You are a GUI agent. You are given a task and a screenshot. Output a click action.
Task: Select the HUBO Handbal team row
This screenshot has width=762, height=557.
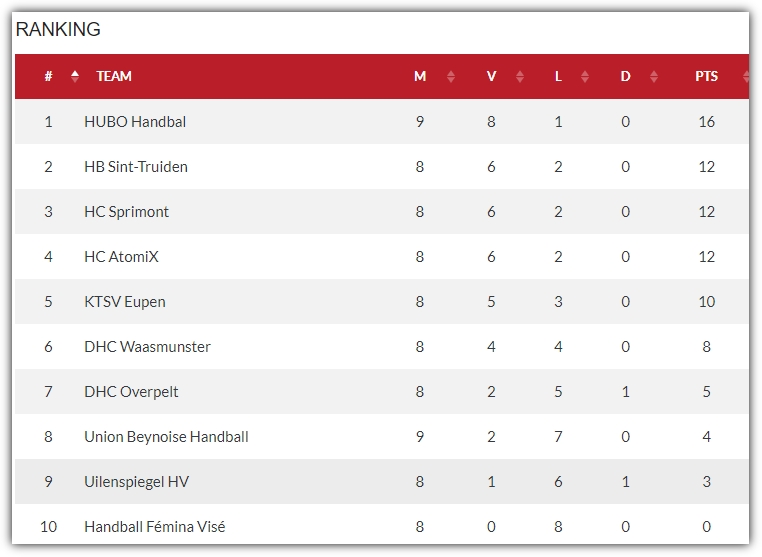381,122
